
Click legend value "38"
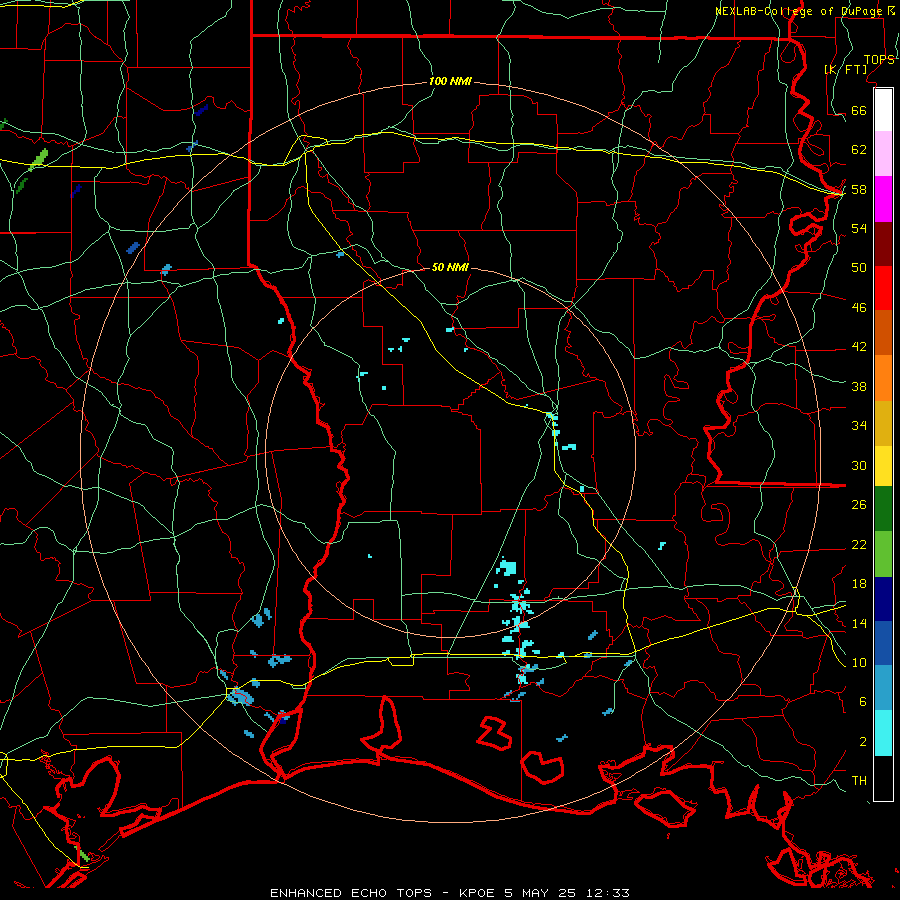pyautogui.click(x=859, y=386)
